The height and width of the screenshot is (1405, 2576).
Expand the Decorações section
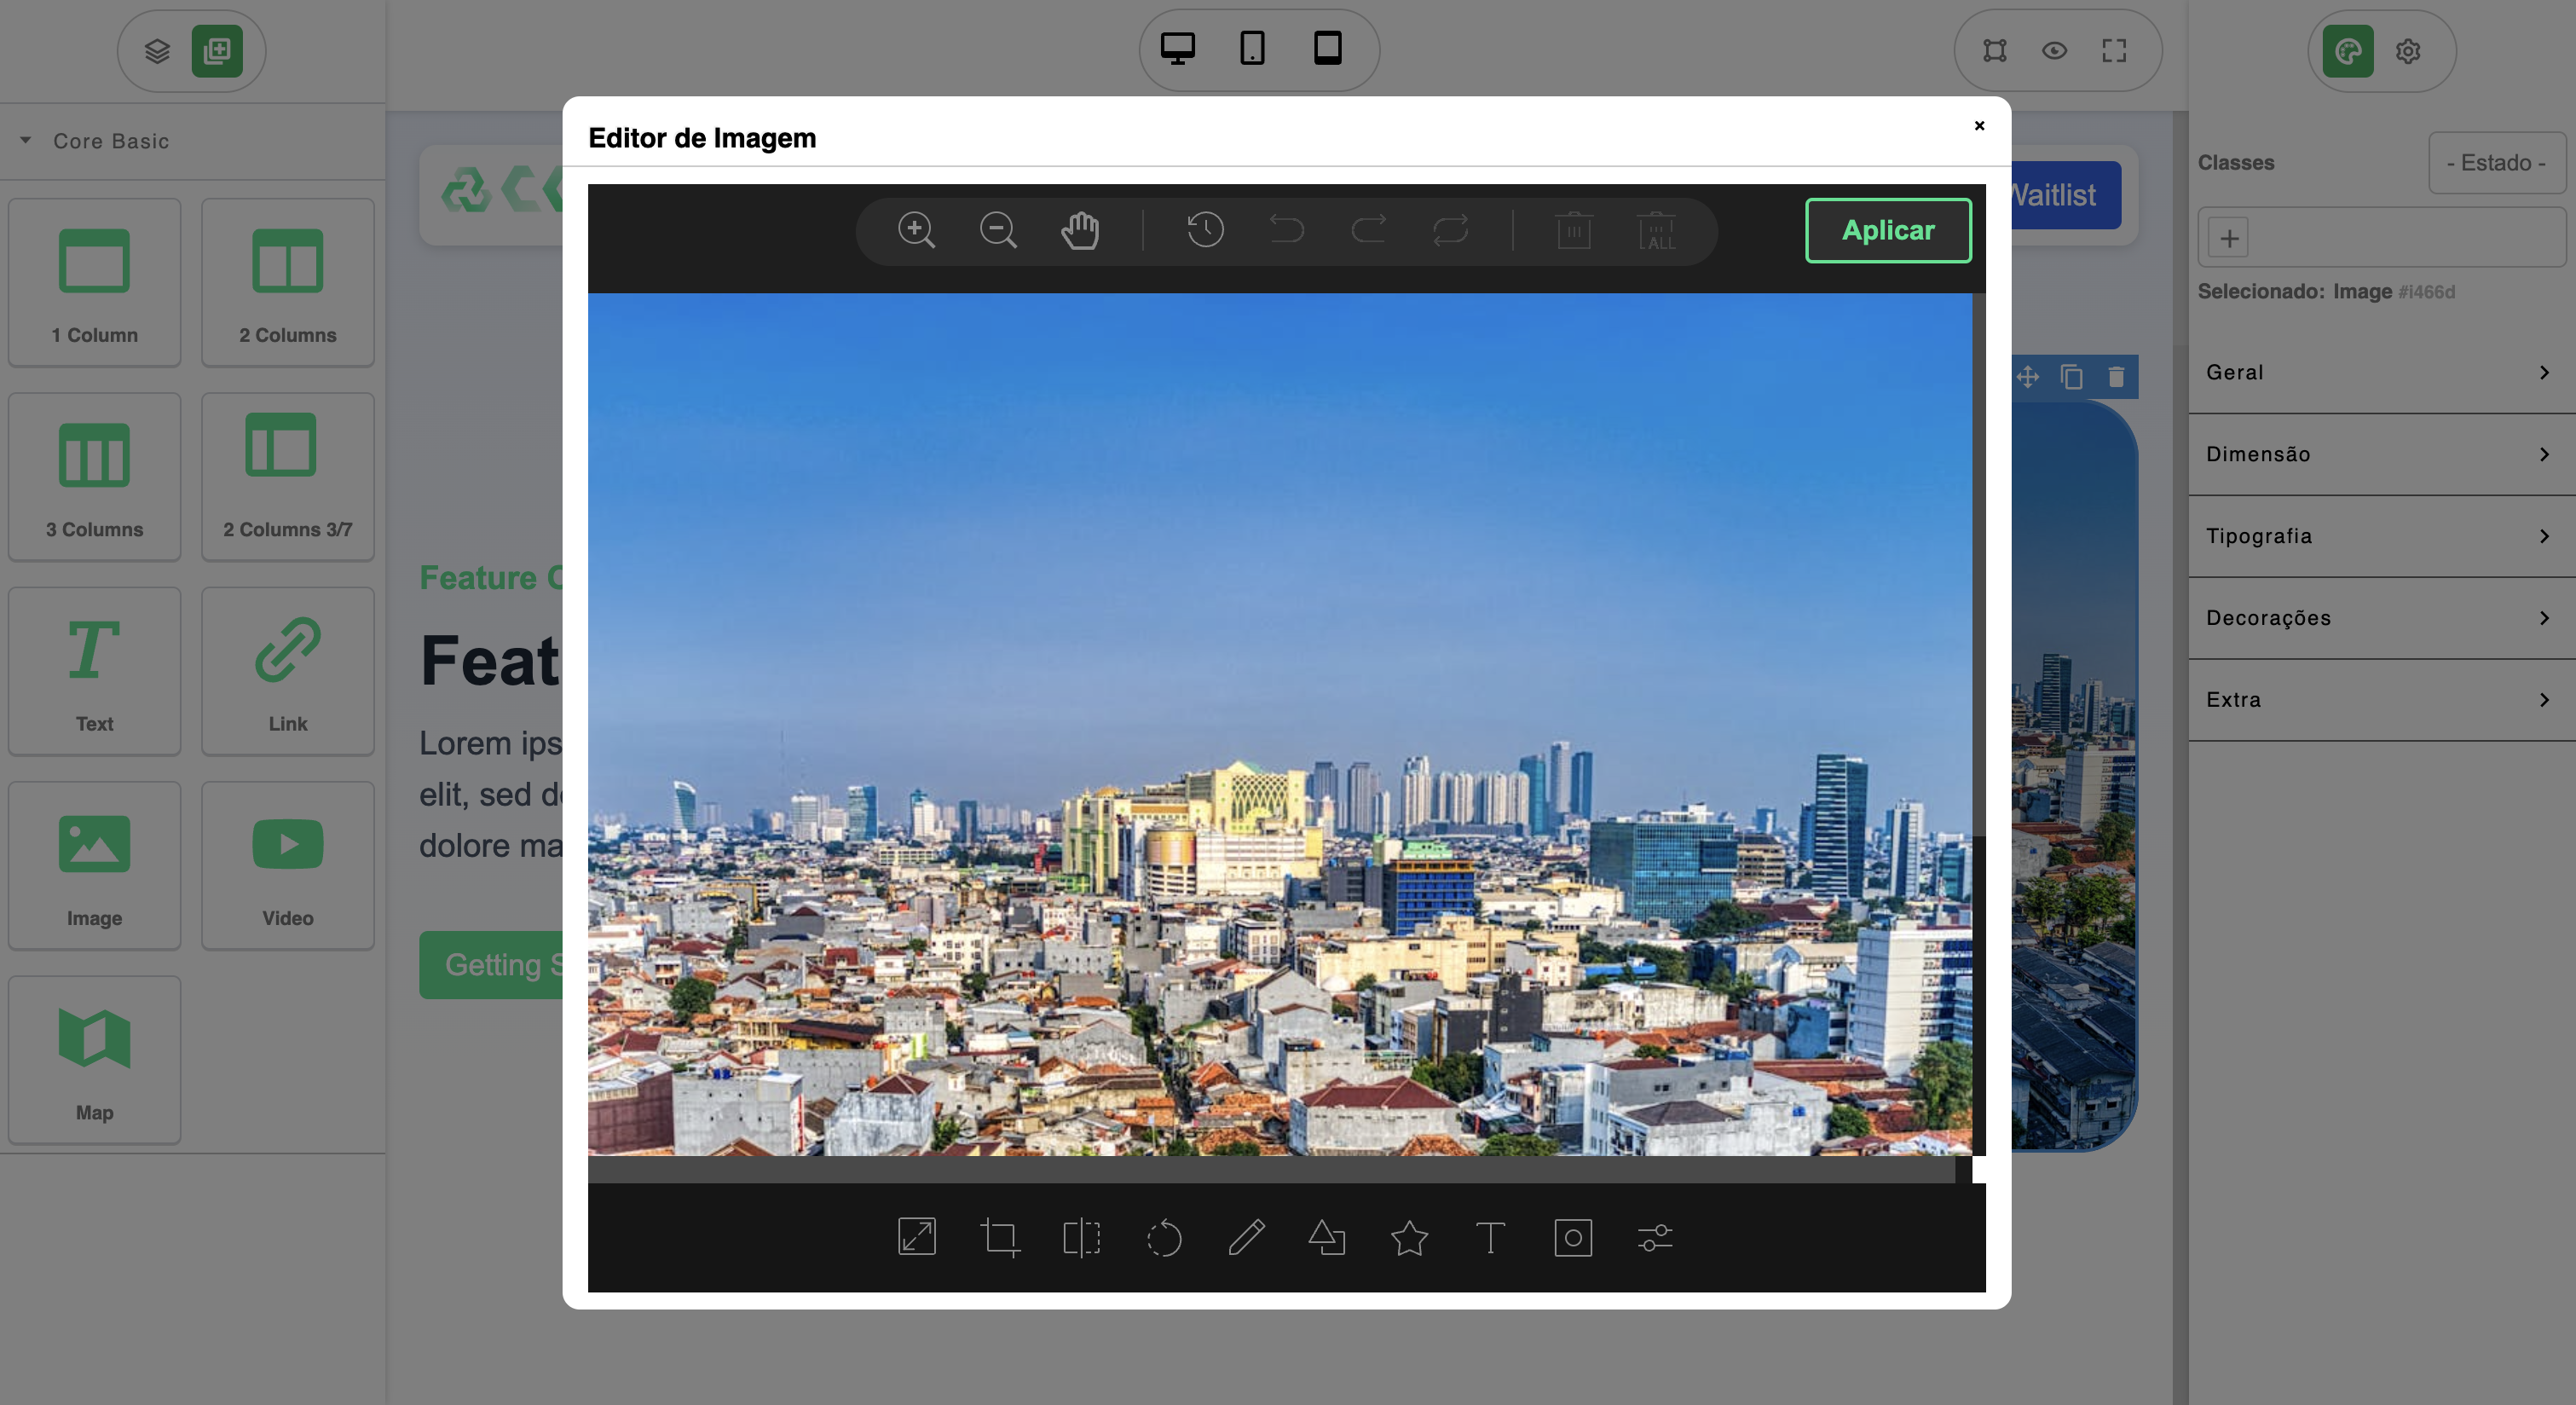pos(2381,619)
